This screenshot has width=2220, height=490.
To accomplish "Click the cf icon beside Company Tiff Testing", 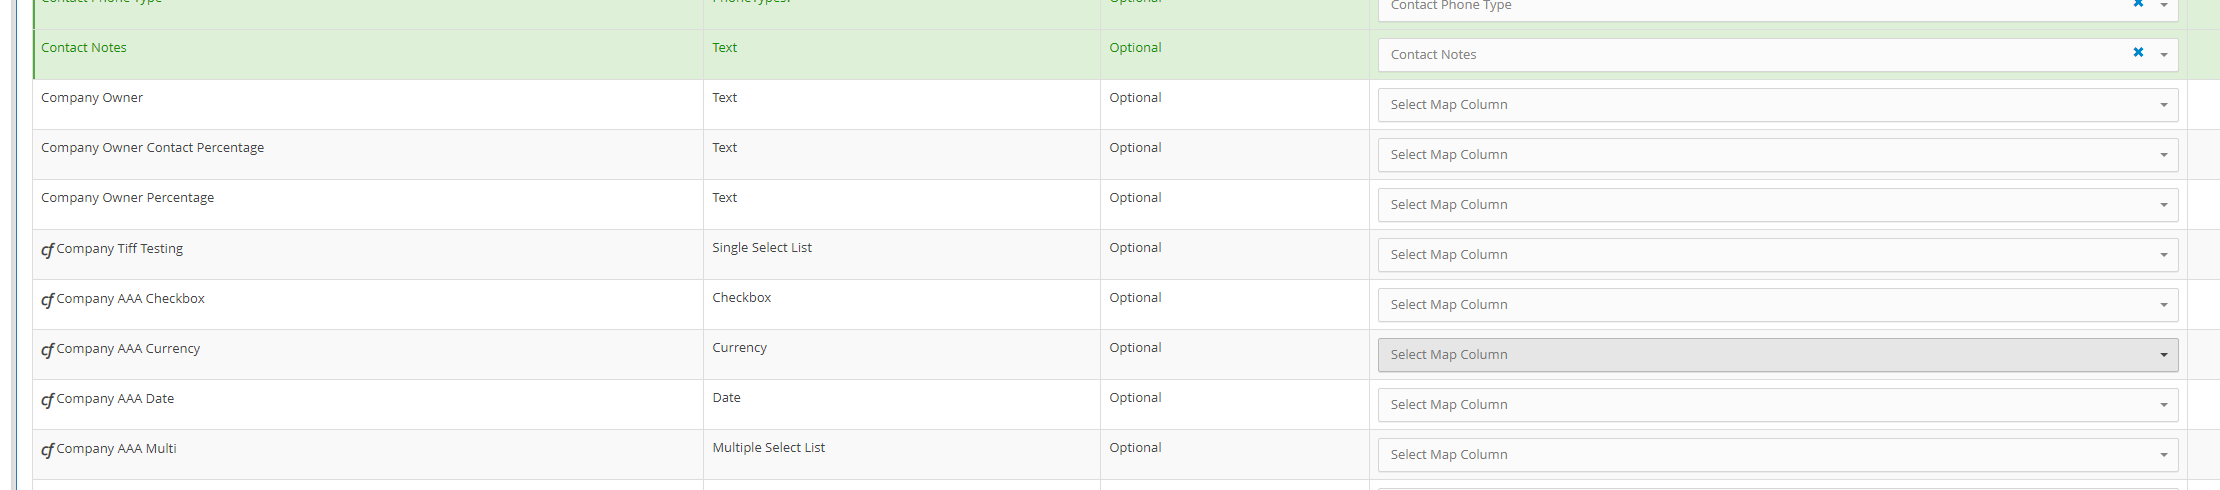I will point(47,250).
